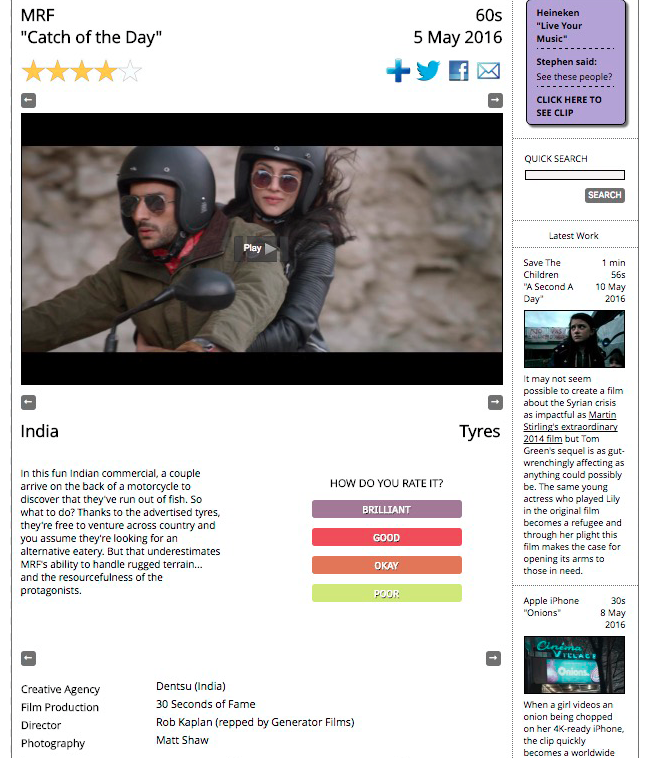Share the ad via Facebook icon
The height and width of the screenshot is (758, 655).
(x=459, y=71)
